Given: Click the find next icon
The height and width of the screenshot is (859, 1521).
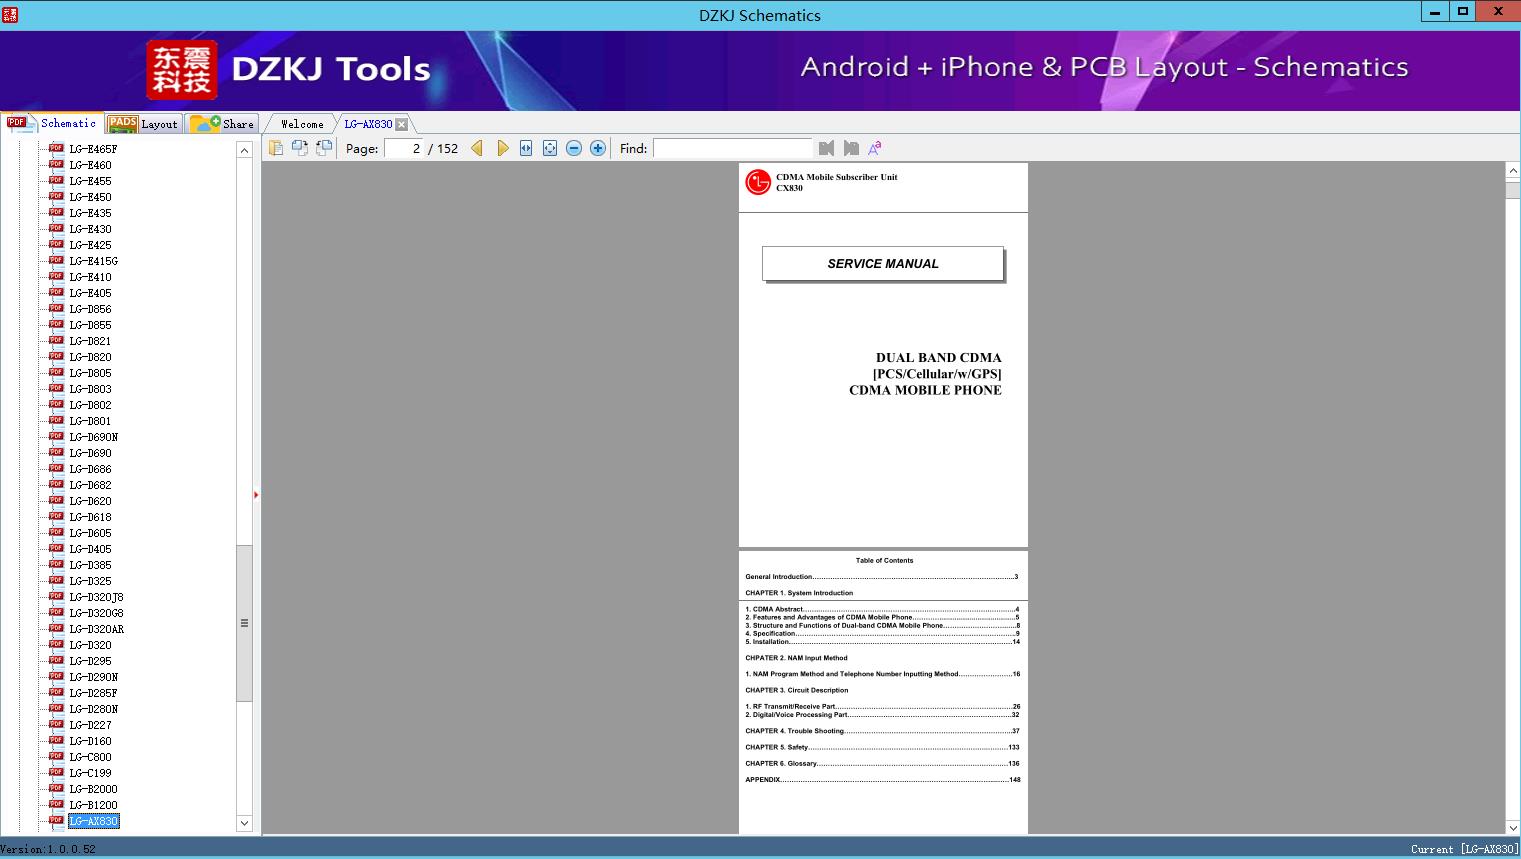Looking at the screenshot, I should (851, 148).
